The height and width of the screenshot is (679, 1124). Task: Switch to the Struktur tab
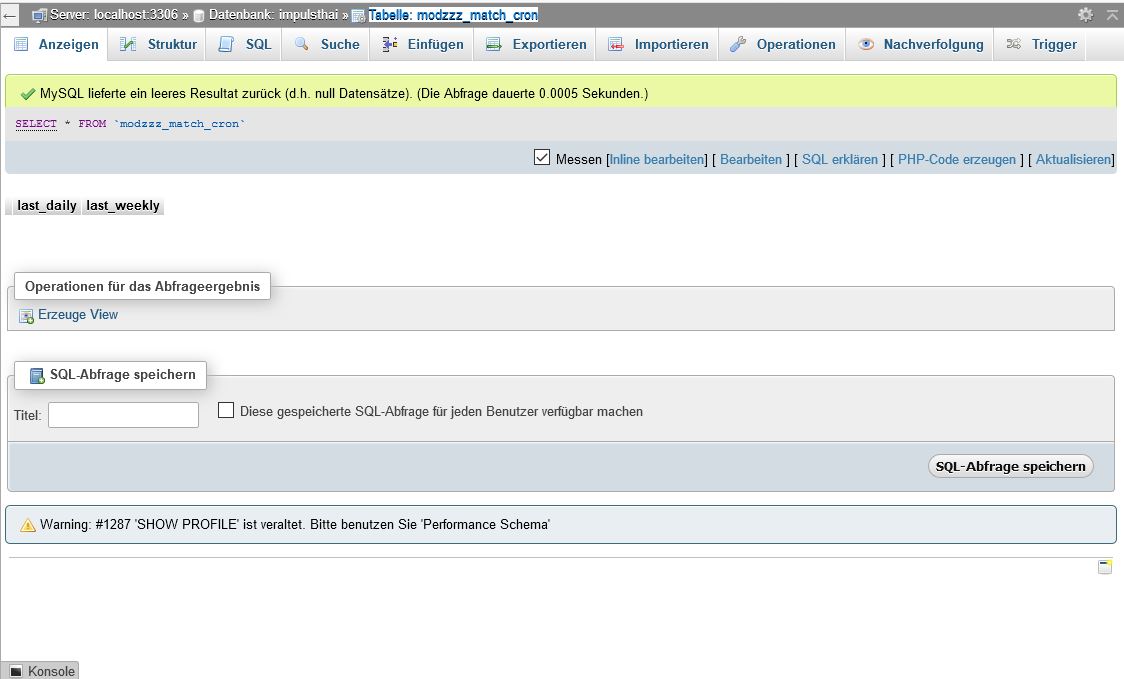point(160,44)
